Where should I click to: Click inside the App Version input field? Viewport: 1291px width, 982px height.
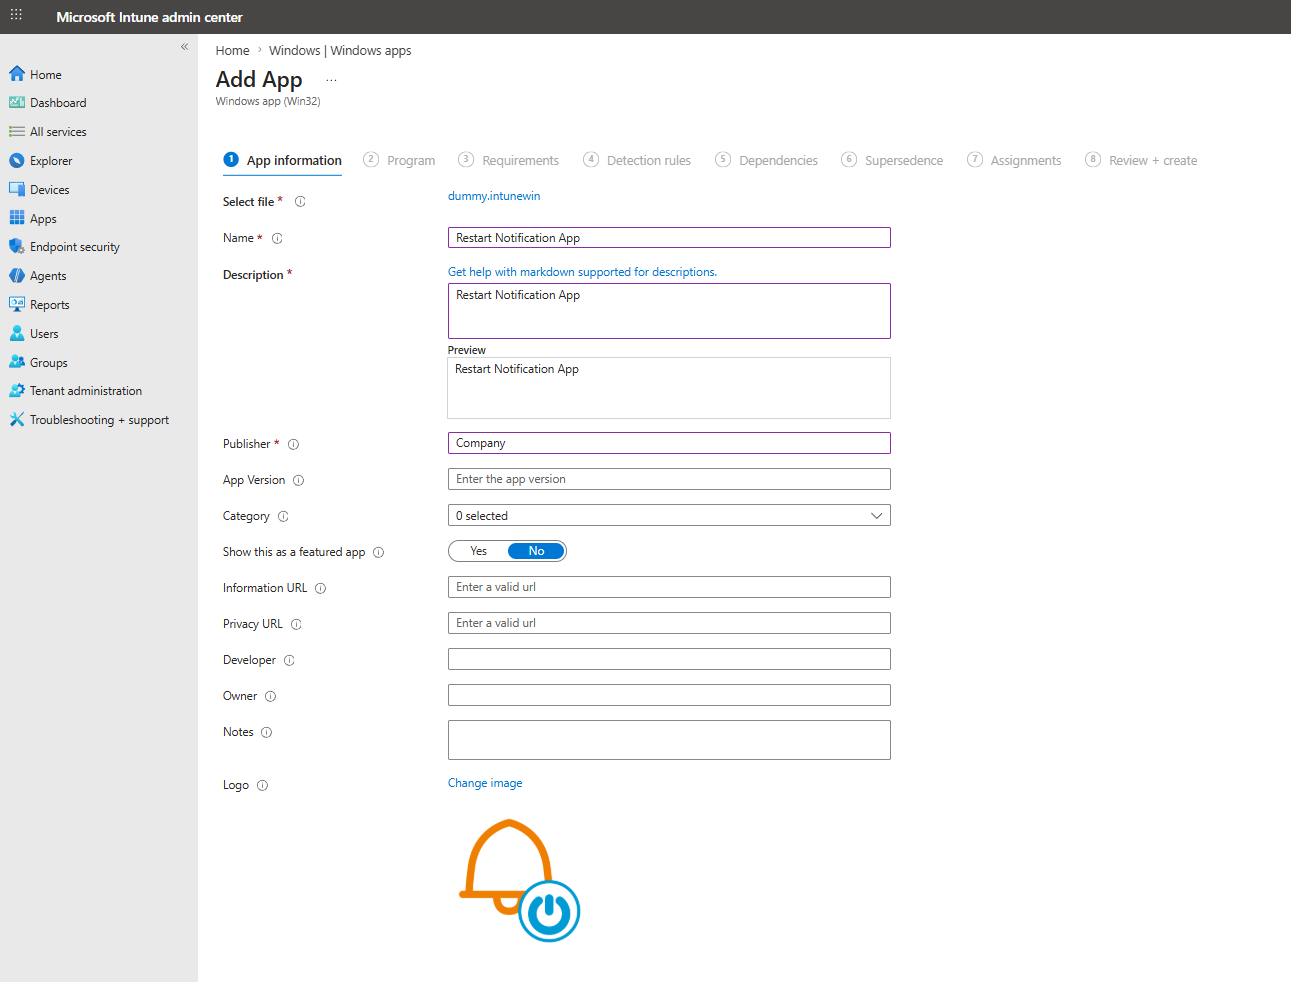click(669, 479)
